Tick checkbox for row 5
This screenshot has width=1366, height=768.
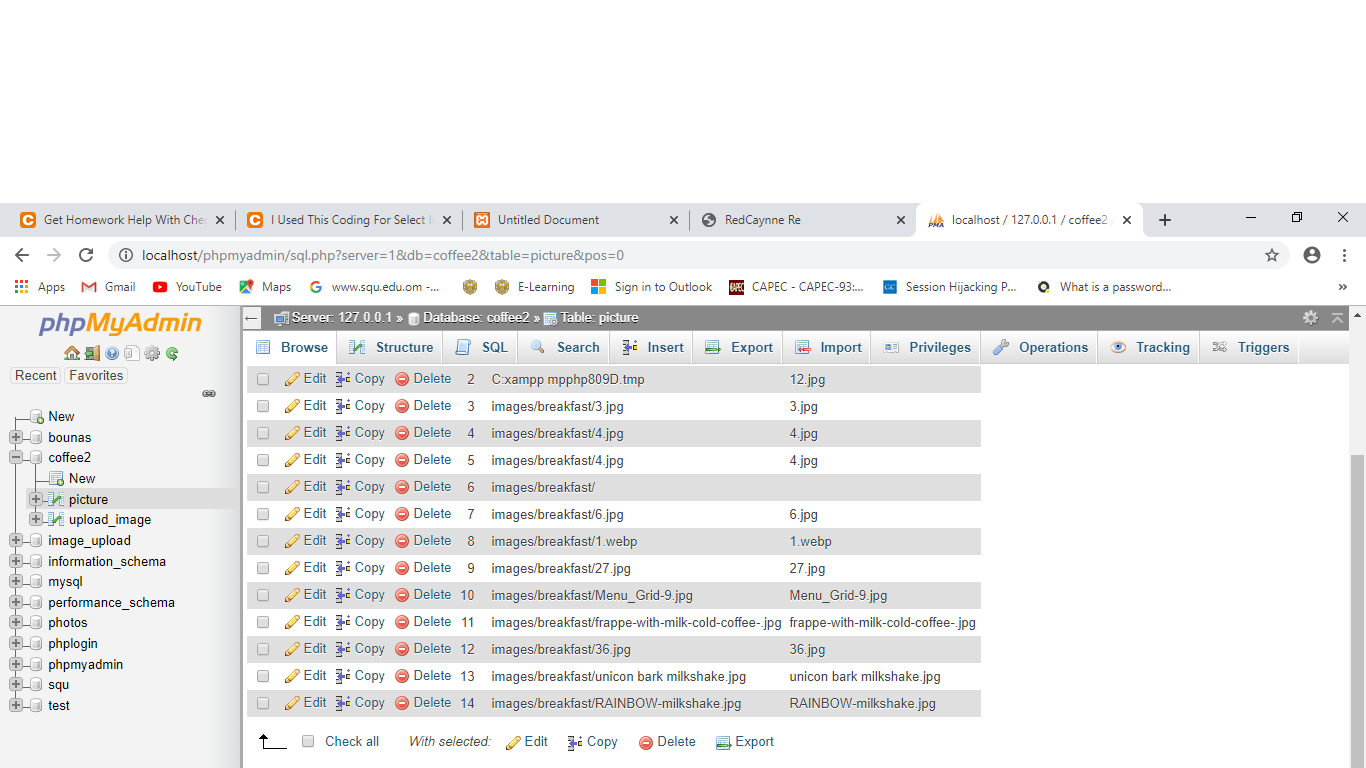click(263, 460)
